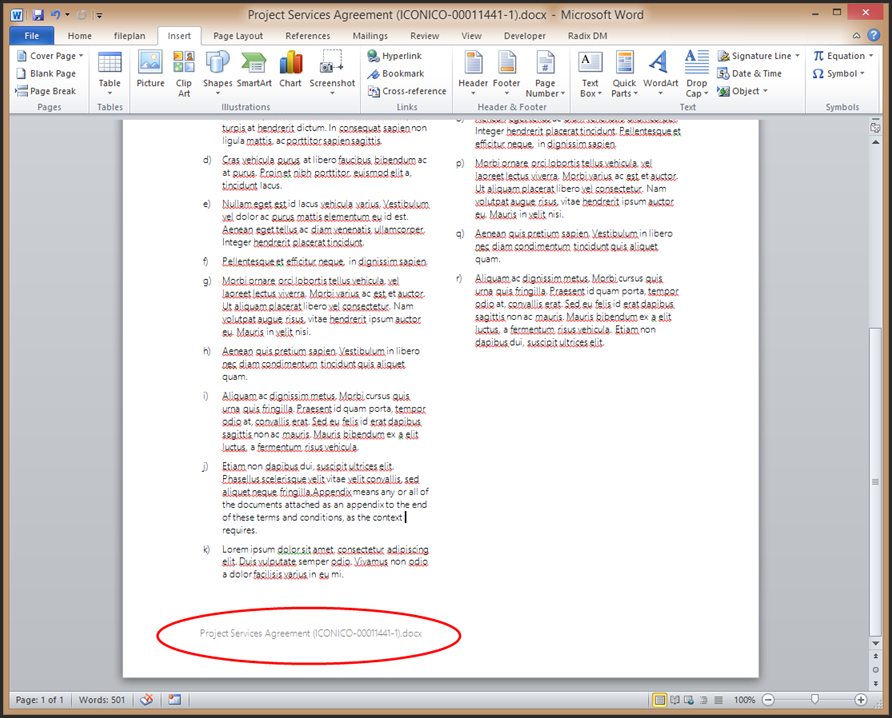
Task: Click the Words: 501 count
Action: coord(102,700)
